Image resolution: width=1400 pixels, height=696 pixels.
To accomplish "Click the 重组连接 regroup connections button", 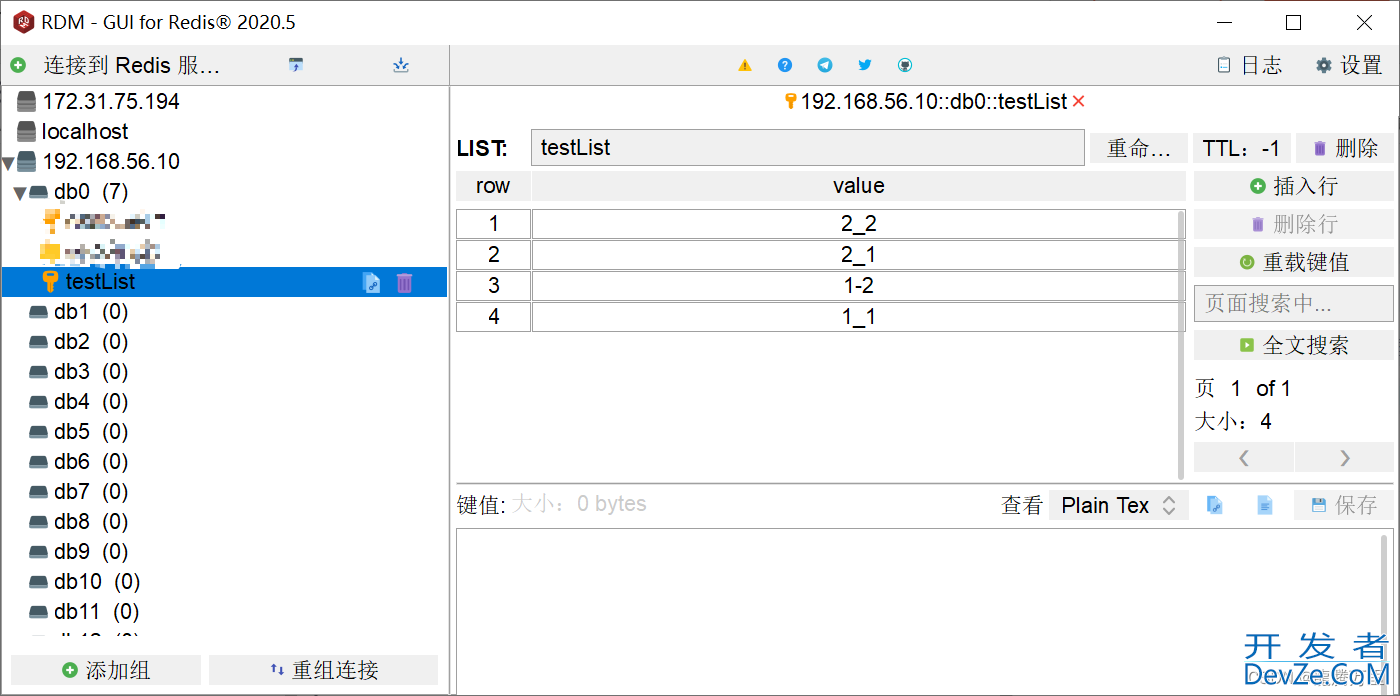I will point(323,670).
